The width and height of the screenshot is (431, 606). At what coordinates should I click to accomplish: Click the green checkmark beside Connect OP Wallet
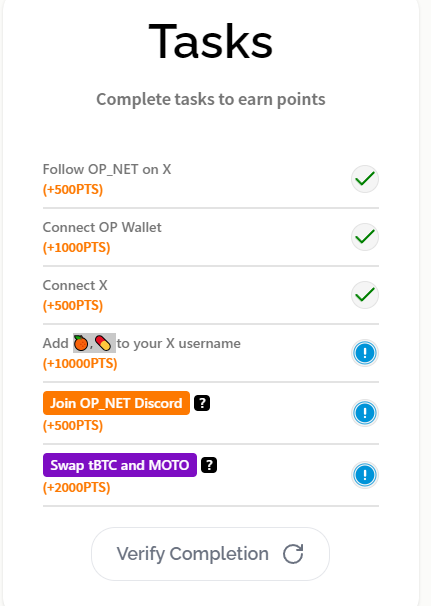[365, 237]
